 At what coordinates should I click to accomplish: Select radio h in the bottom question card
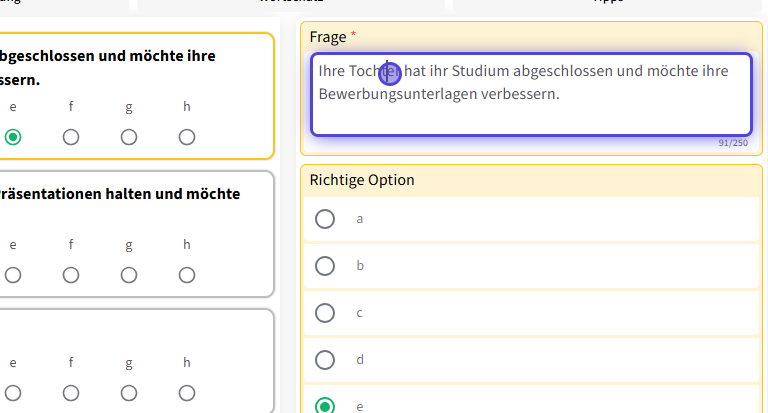[187, 393]
